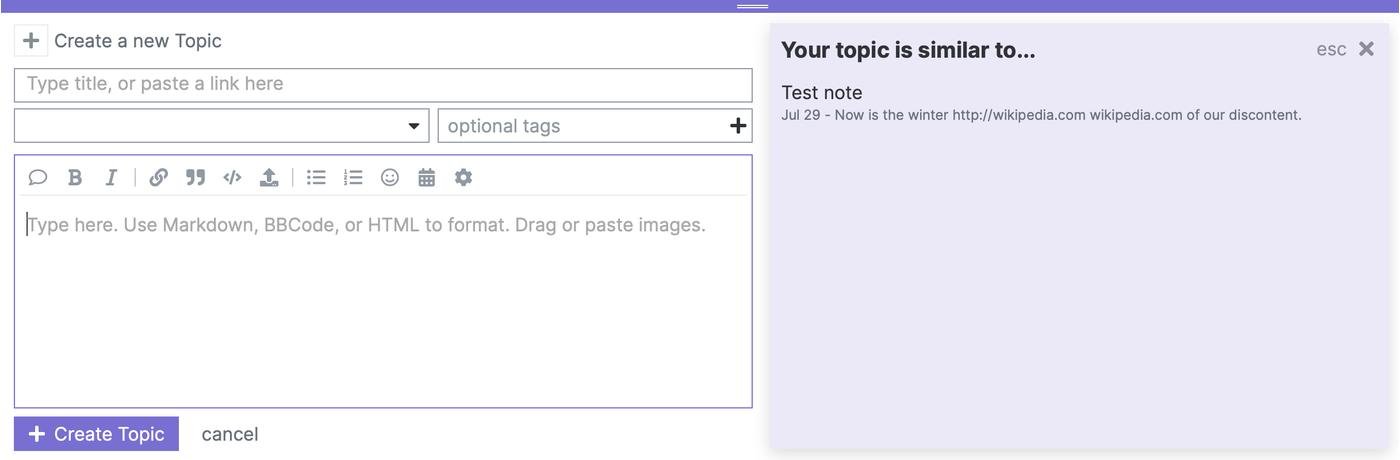Screen dimensions: 1400x460
Task: Toggle the composer action plus button
Action: click(x=31, y=41)
